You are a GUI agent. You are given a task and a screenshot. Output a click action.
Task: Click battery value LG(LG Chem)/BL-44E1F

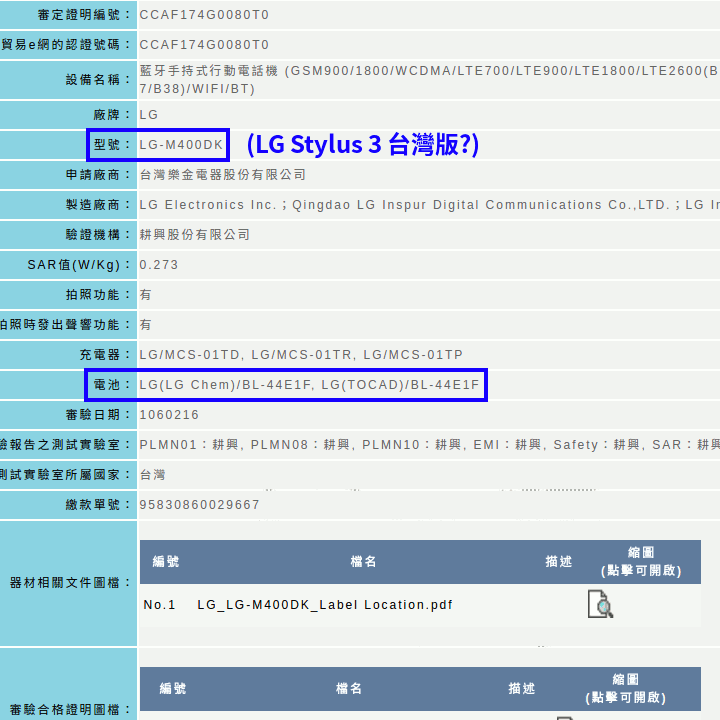(x=225, y=384)
